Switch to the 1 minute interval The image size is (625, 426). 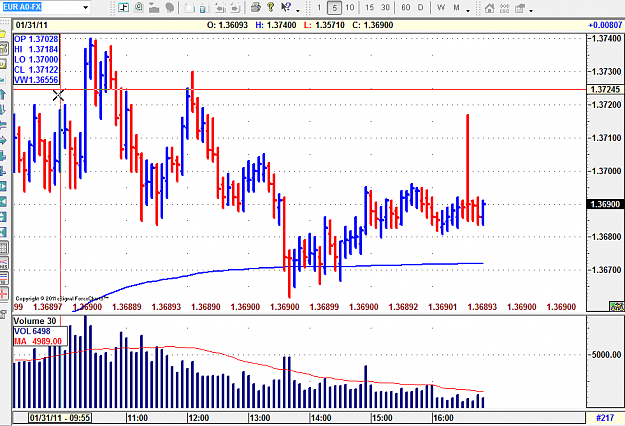(319, 8)
